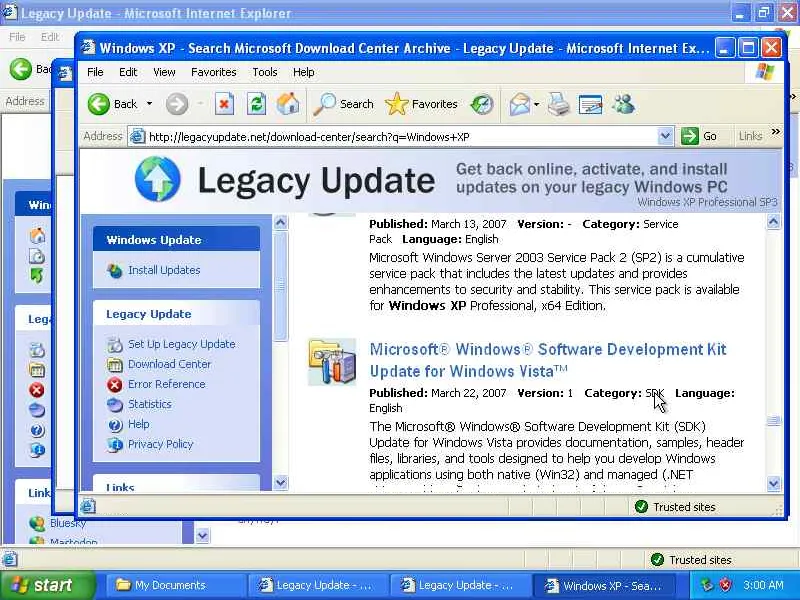800x600 pixels.
Task: Click the Edit page toolbar icon
Action: pos(590,104)
